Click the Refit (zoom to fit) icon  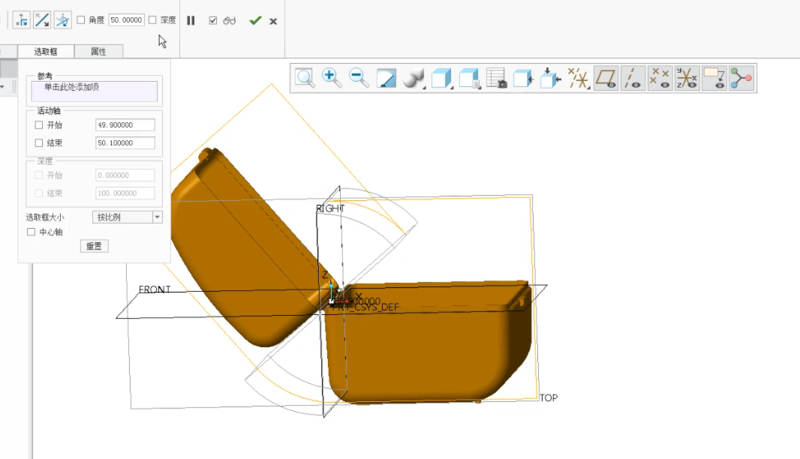pos(305,78)
